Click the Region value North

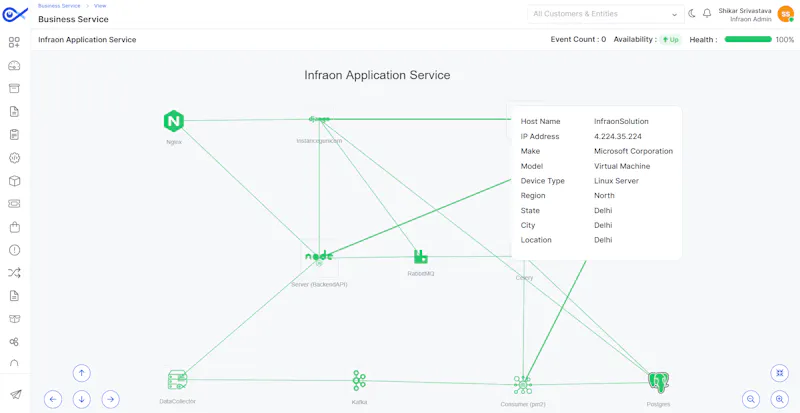pyautogui.click(x=605, y=196)
